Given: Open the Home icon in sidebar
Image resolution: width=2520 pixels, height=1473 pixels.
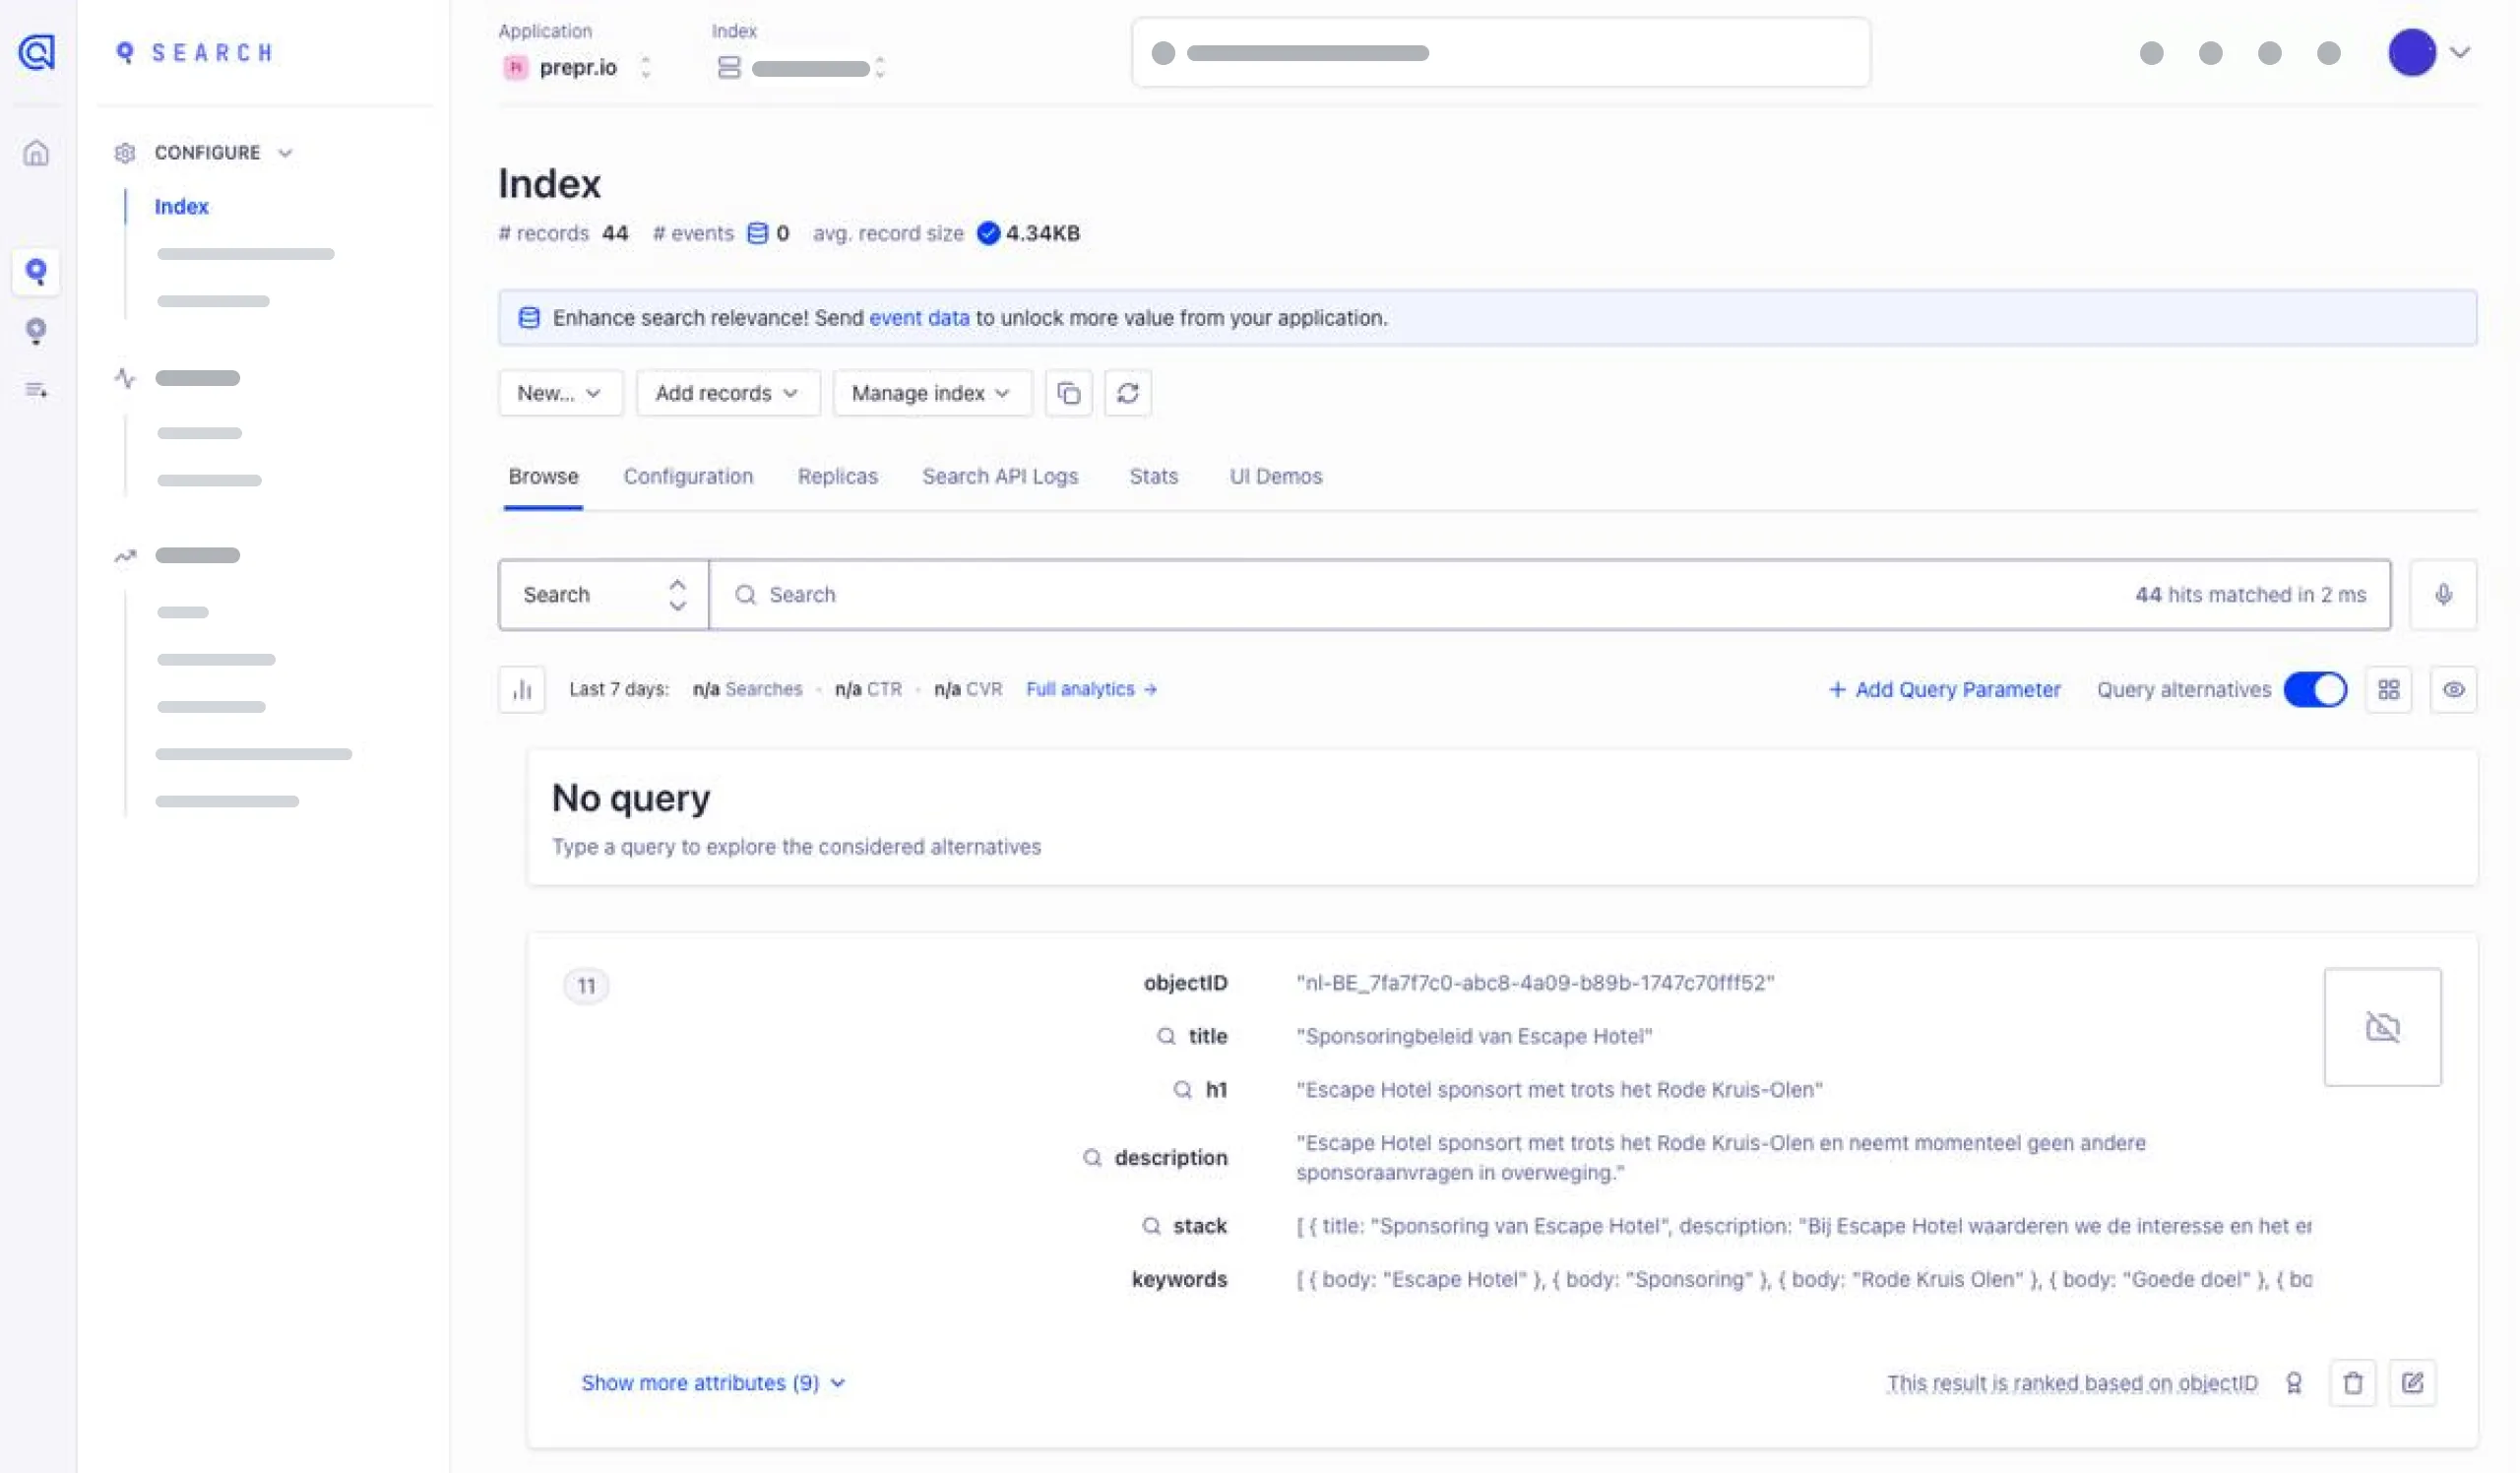Looking at the screenshot, I should tap(36, 153).
